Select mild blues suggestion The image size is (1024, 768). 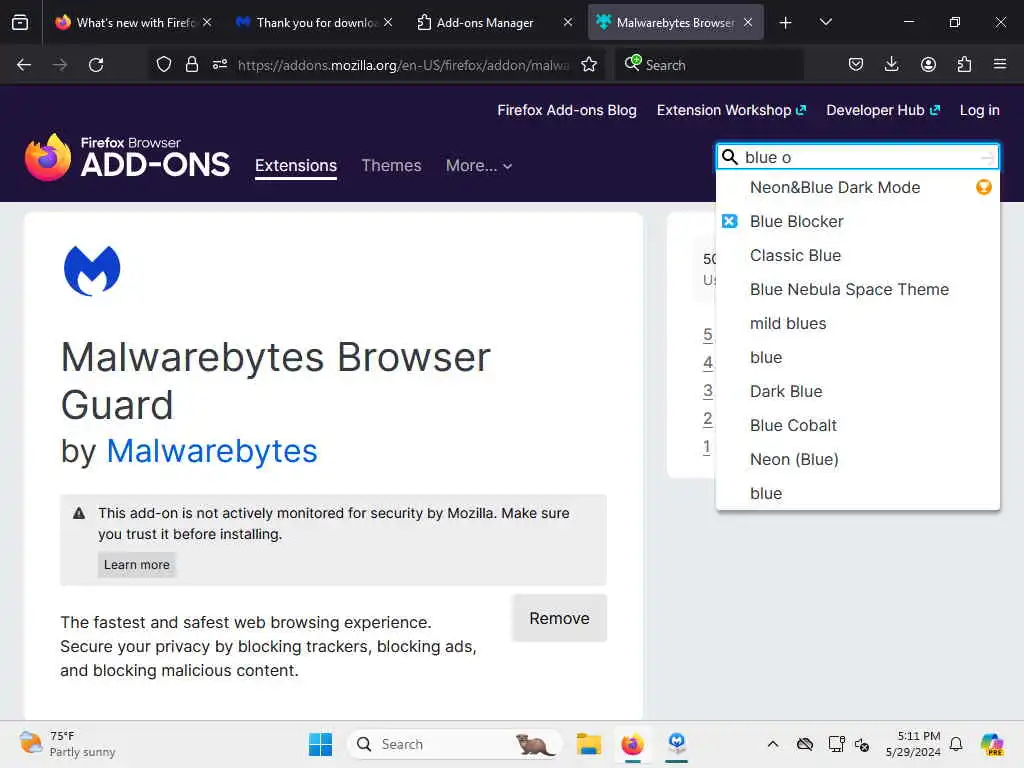click(x=857, y=323)
